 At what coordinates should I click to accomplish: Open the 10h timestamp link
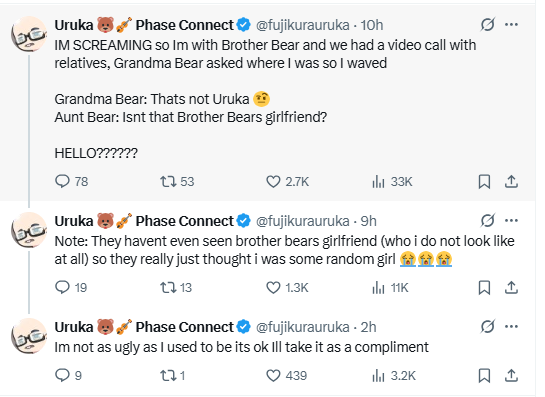pyautogui.click(x=372, y=25)
